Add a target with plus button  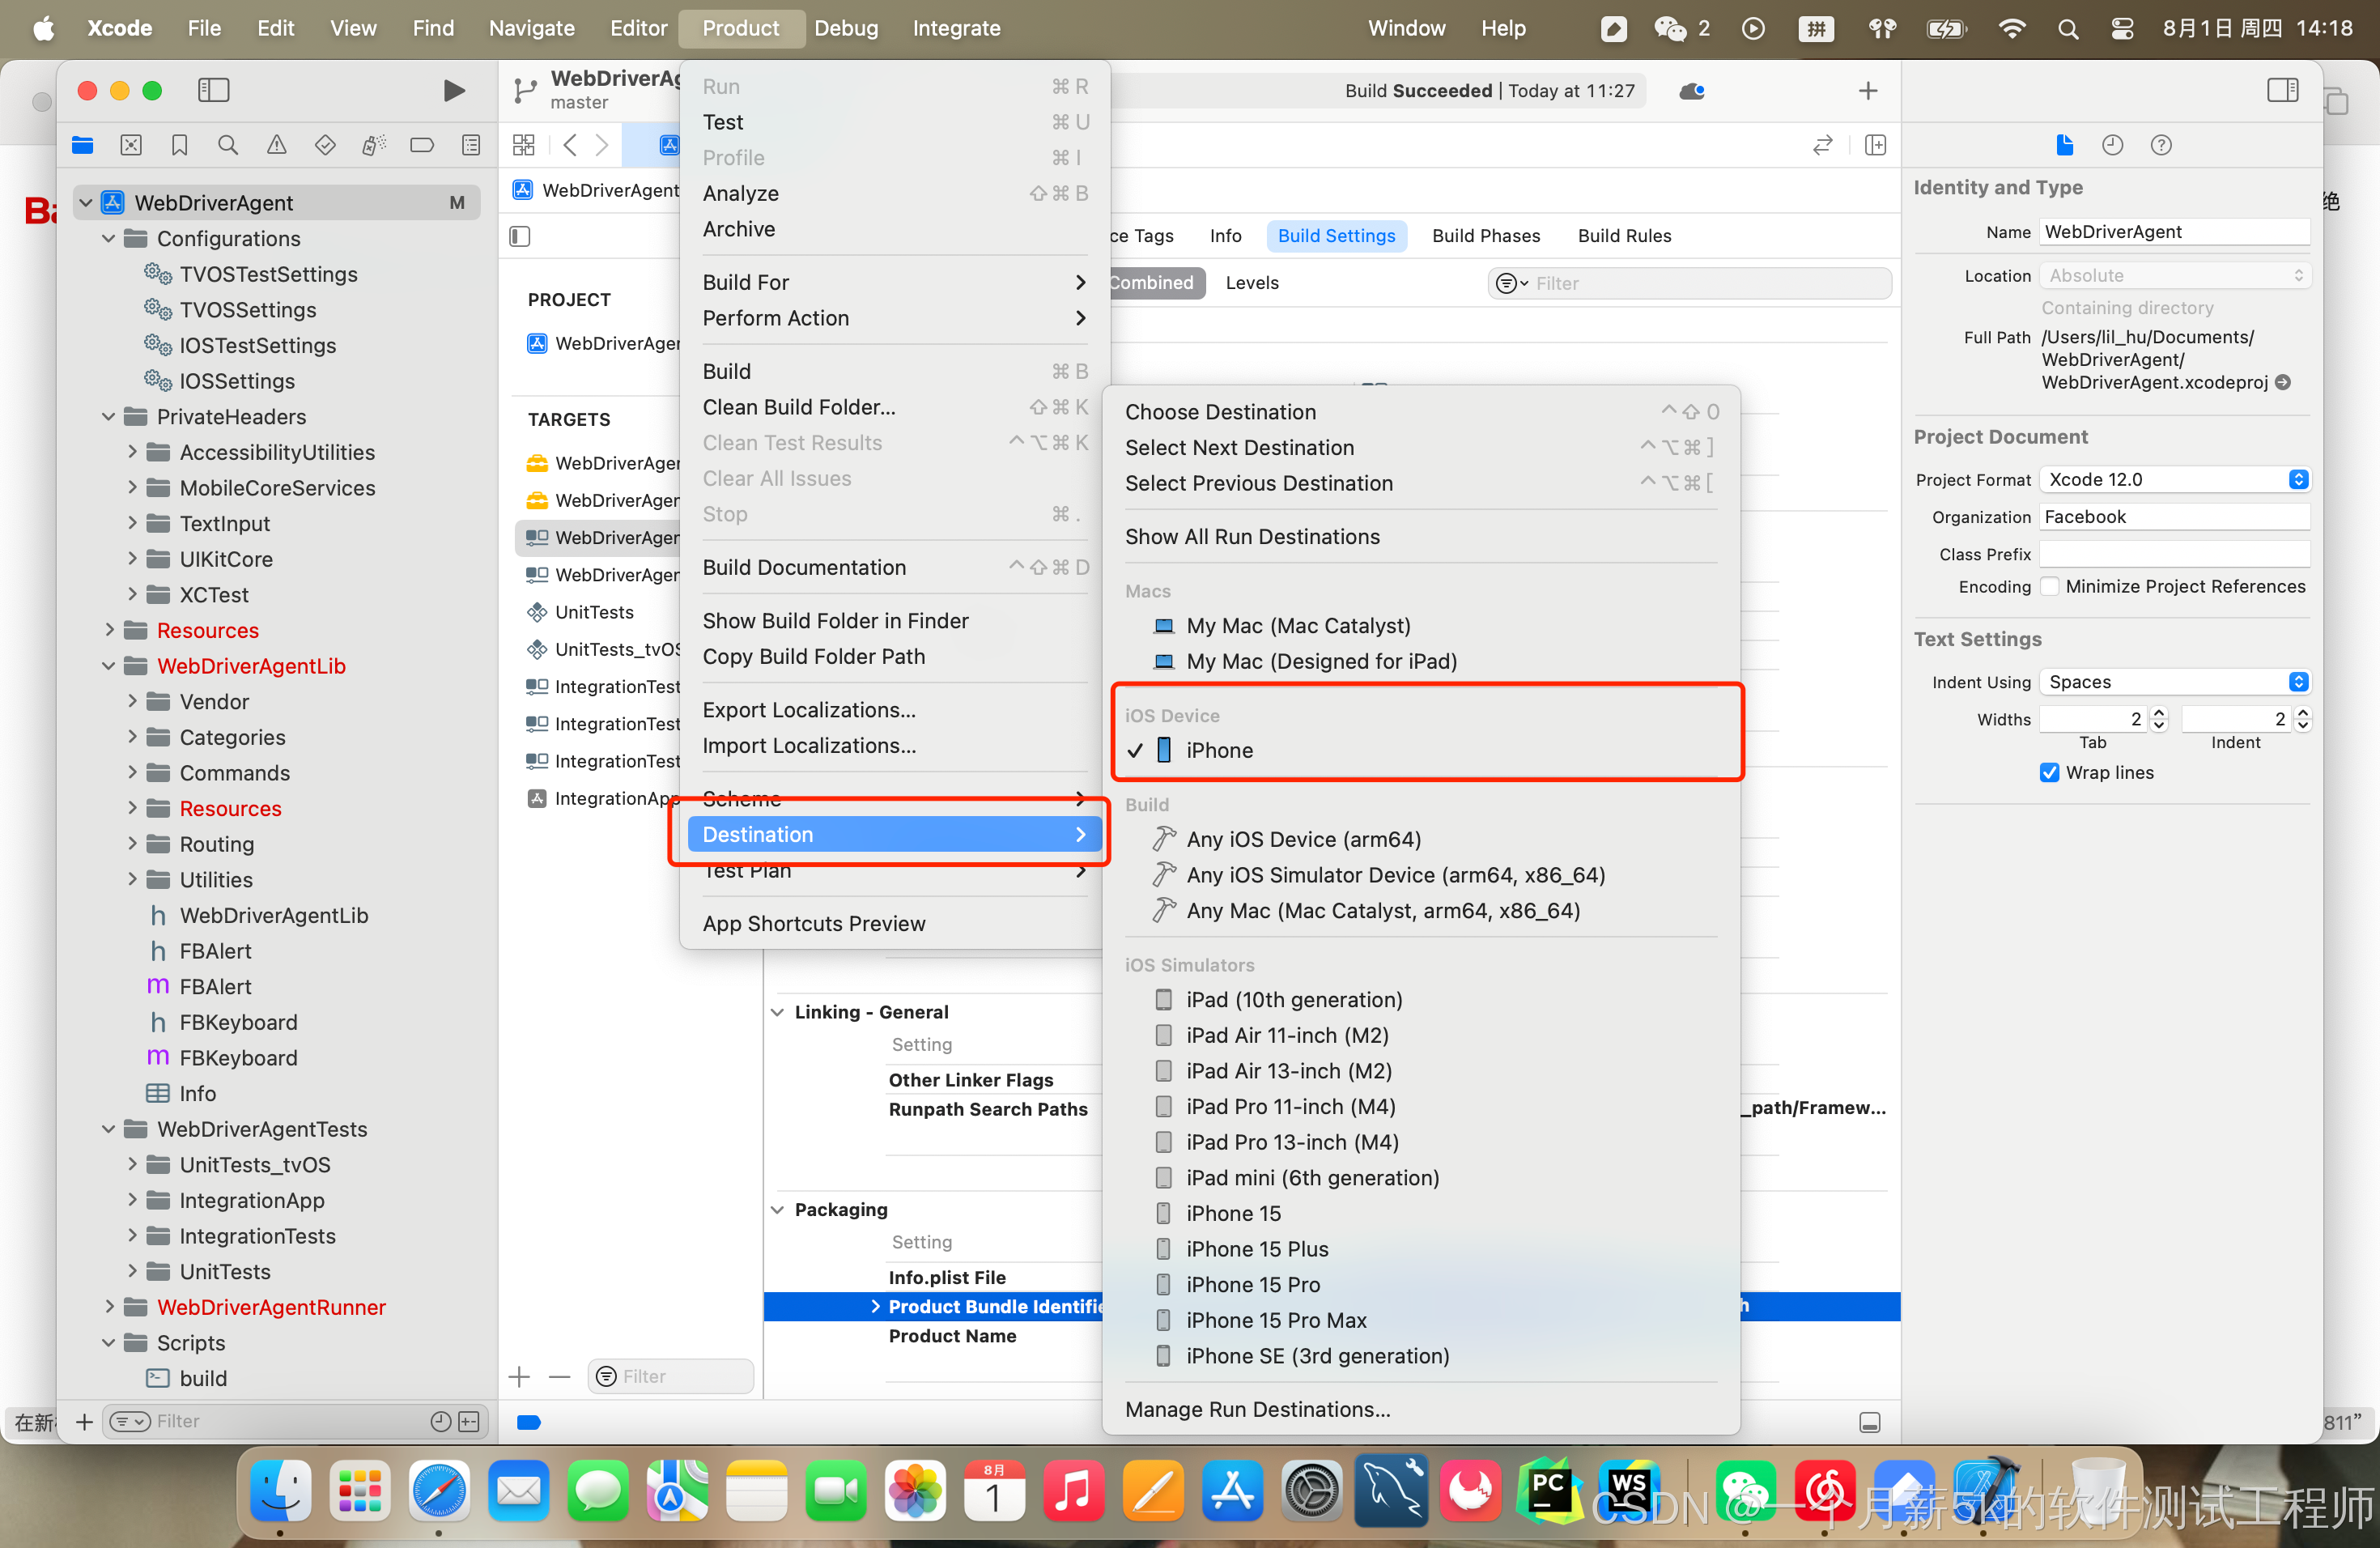pyautogui.click(x=519, y=1377)
